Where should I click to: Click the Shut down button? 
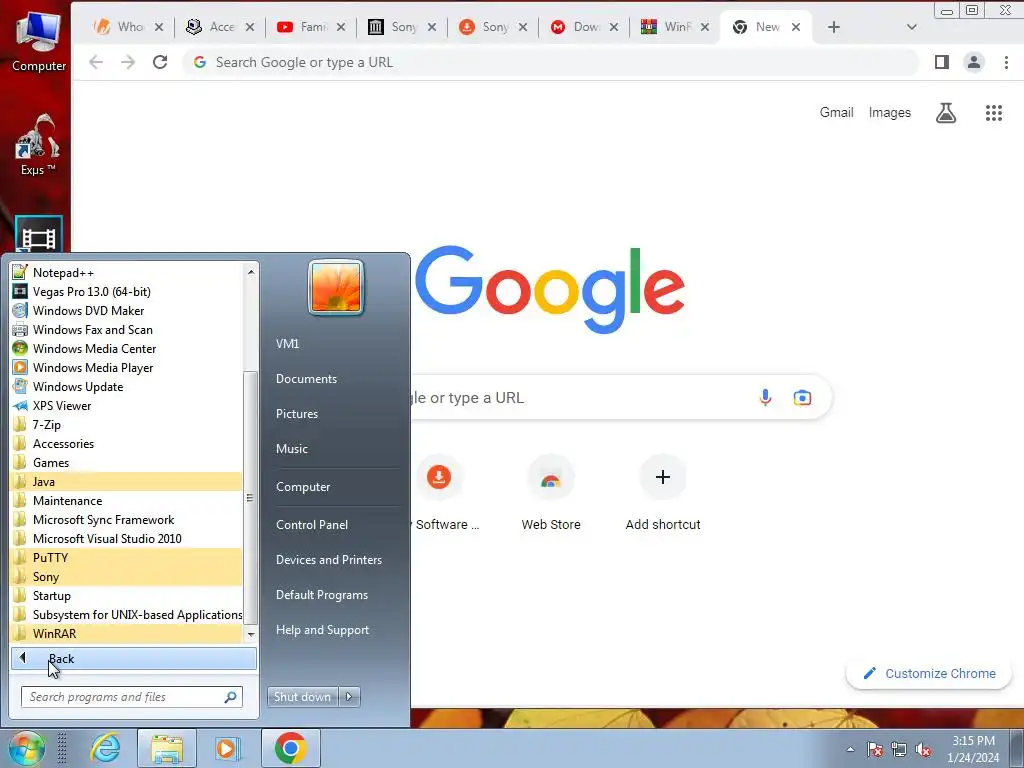(302, 697)
